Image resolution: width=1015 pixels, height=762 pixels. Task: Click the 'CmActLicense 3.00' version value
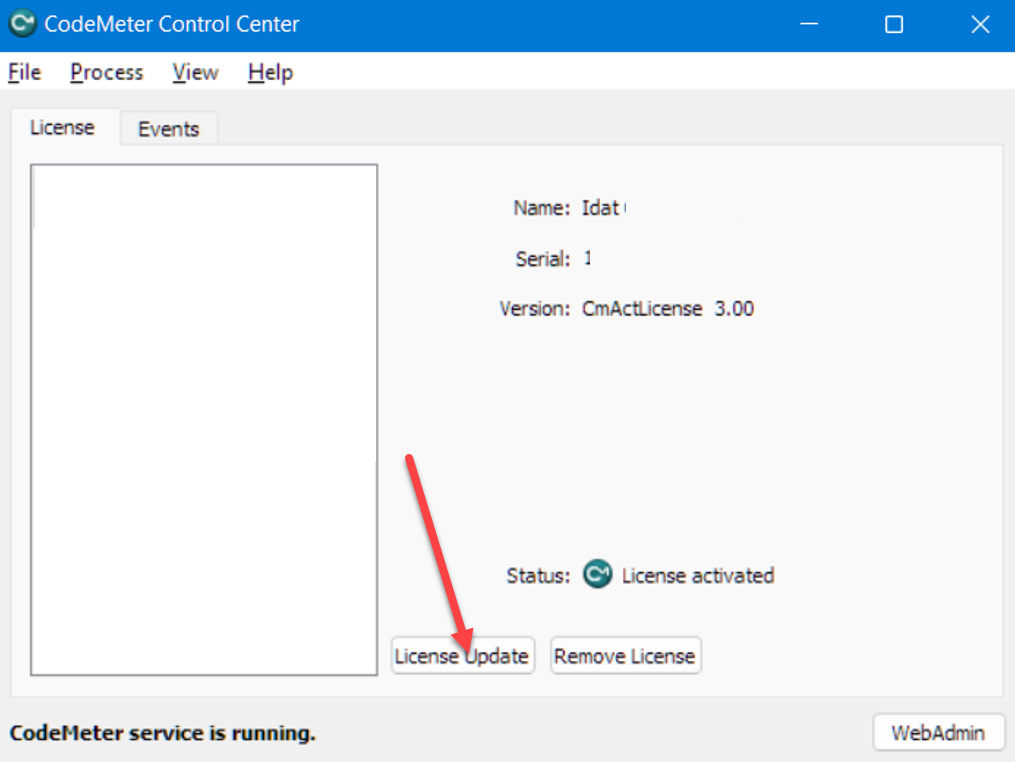pyautogui.click(x=668, y=308)
